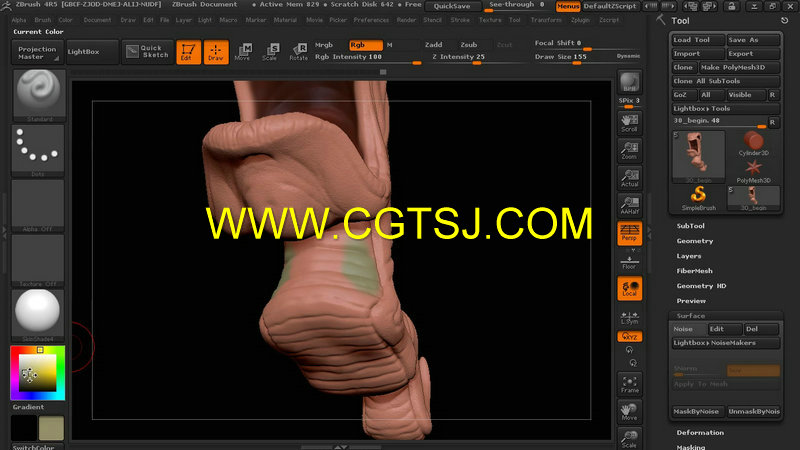Open the Brush menu
This screenshot has height=450, width=800.
[x=43, y=20]
